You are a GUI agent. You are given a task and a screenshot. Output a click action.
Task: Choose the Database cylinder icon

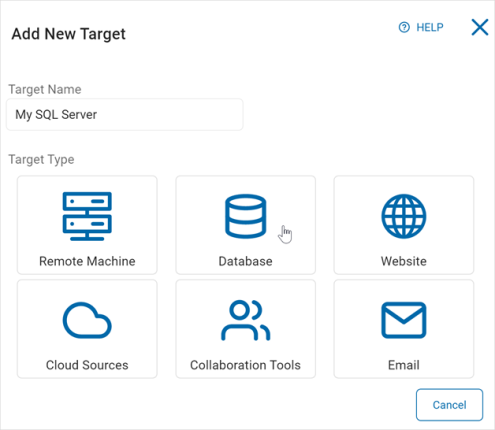(246, 216)
